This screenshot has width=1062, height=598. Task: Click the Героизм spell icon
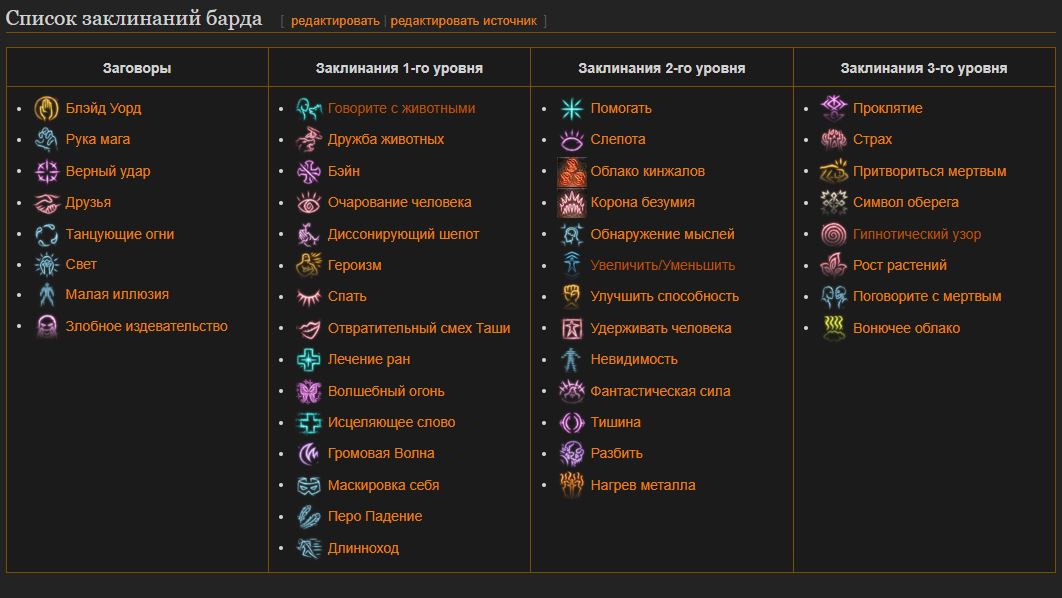pos(309,265)
